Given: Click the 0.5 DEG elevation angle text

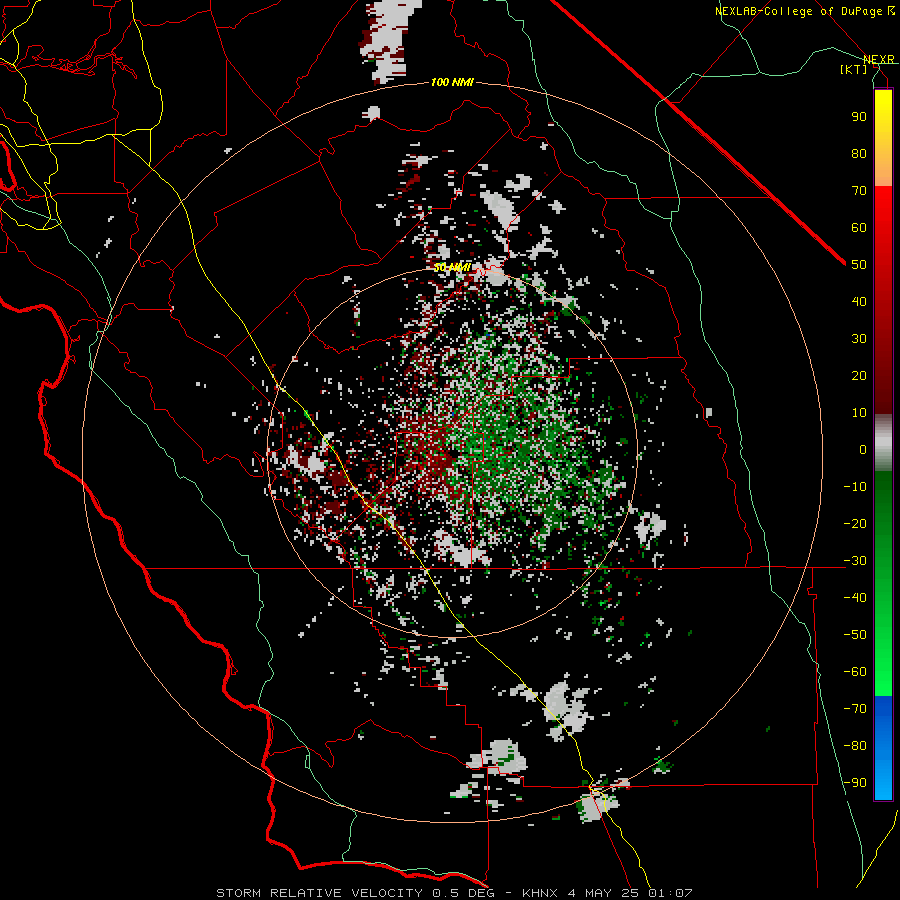Looking at the screenshot, I should [467, 893].
